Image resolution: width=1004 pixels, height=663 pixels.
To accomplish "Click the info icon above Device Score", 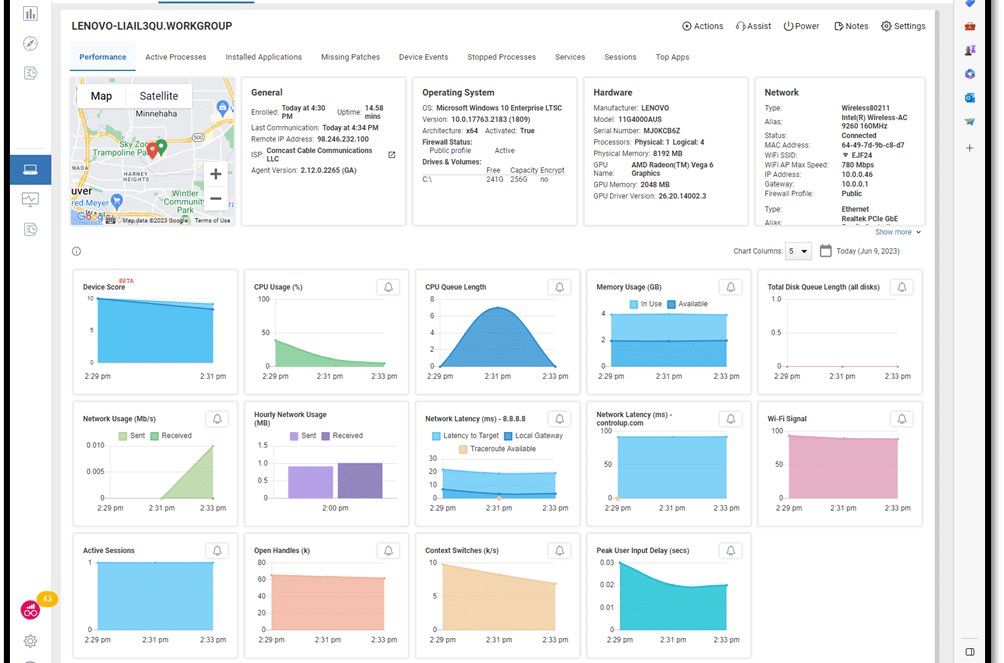I will click(77, 251).
